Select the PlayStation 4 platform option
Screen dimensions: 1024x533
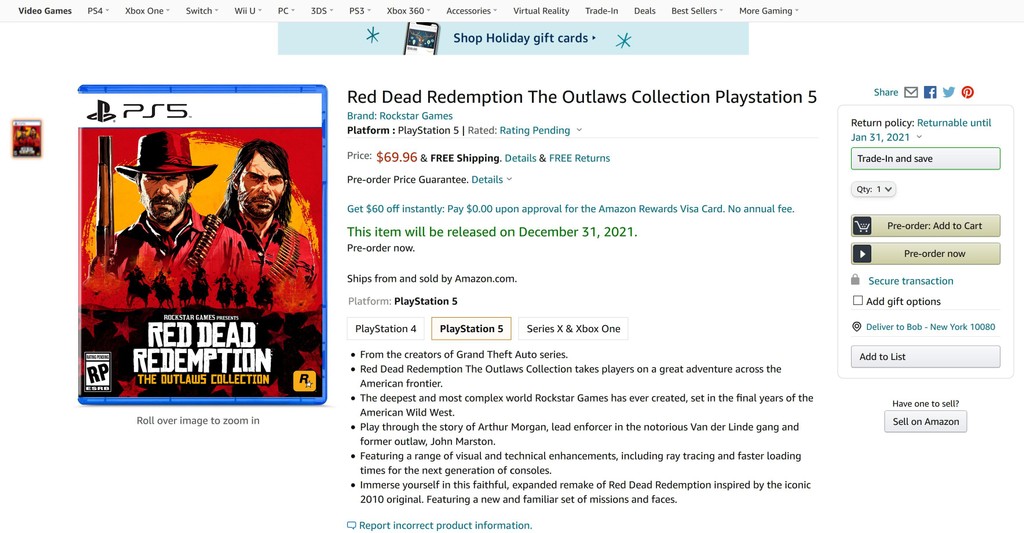tap(386, 329)
